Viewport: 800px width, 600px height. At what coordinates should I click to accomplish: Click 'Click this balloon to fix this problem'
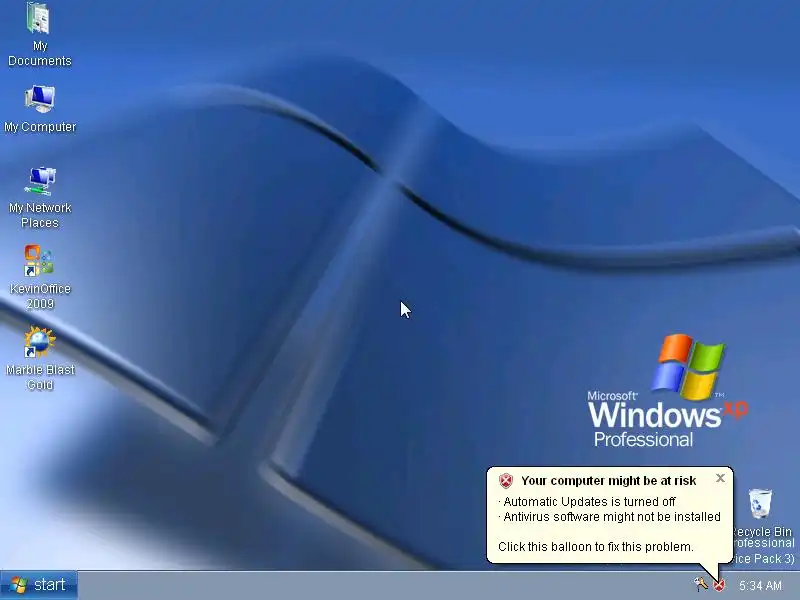595,547
